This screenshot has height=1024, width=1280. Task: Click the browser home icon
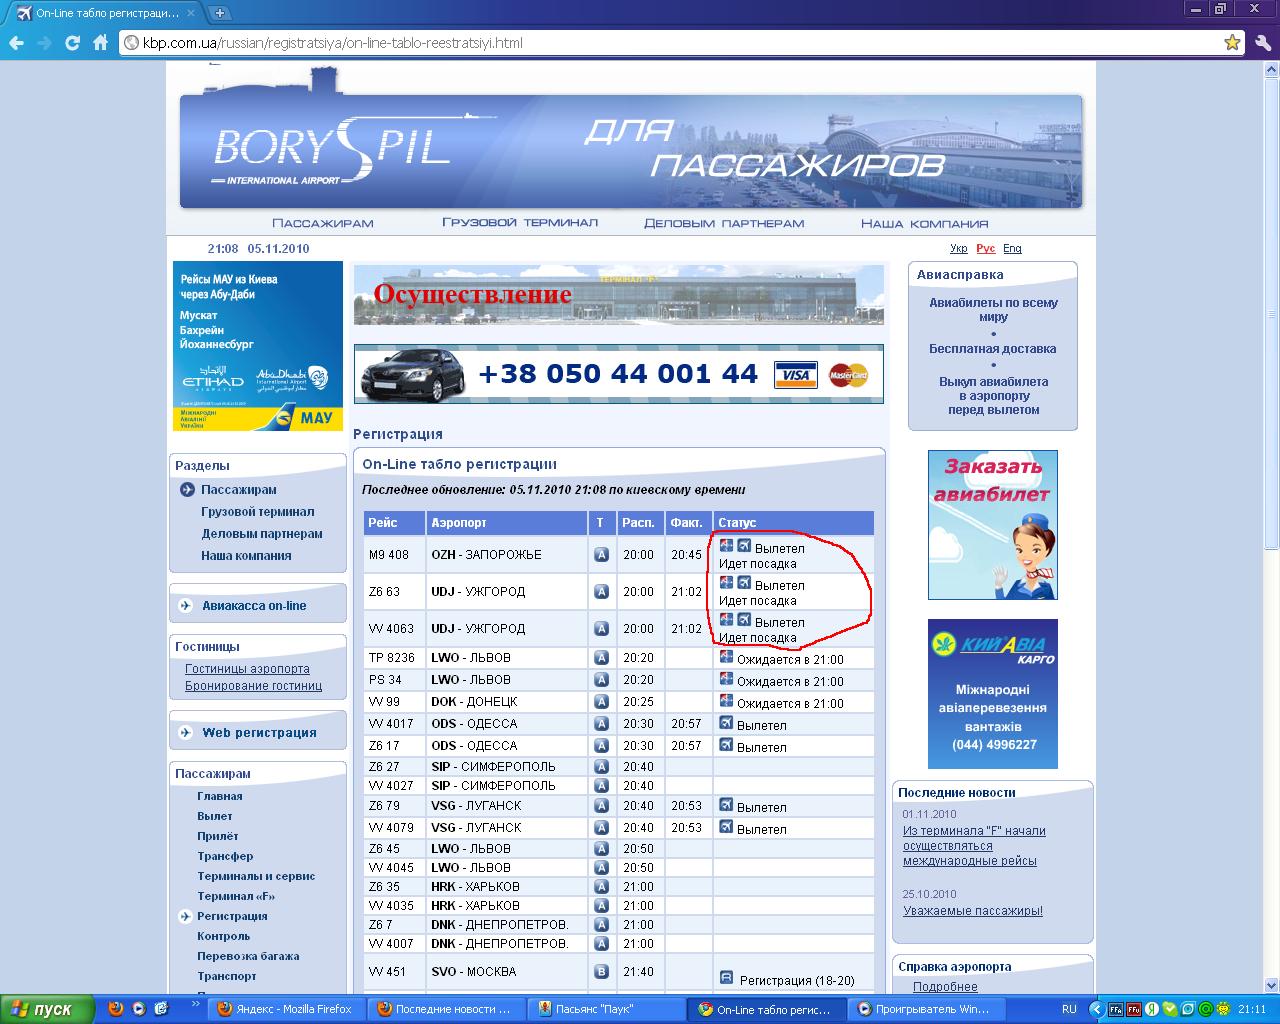pyautogui.click(x=100, y=43)
